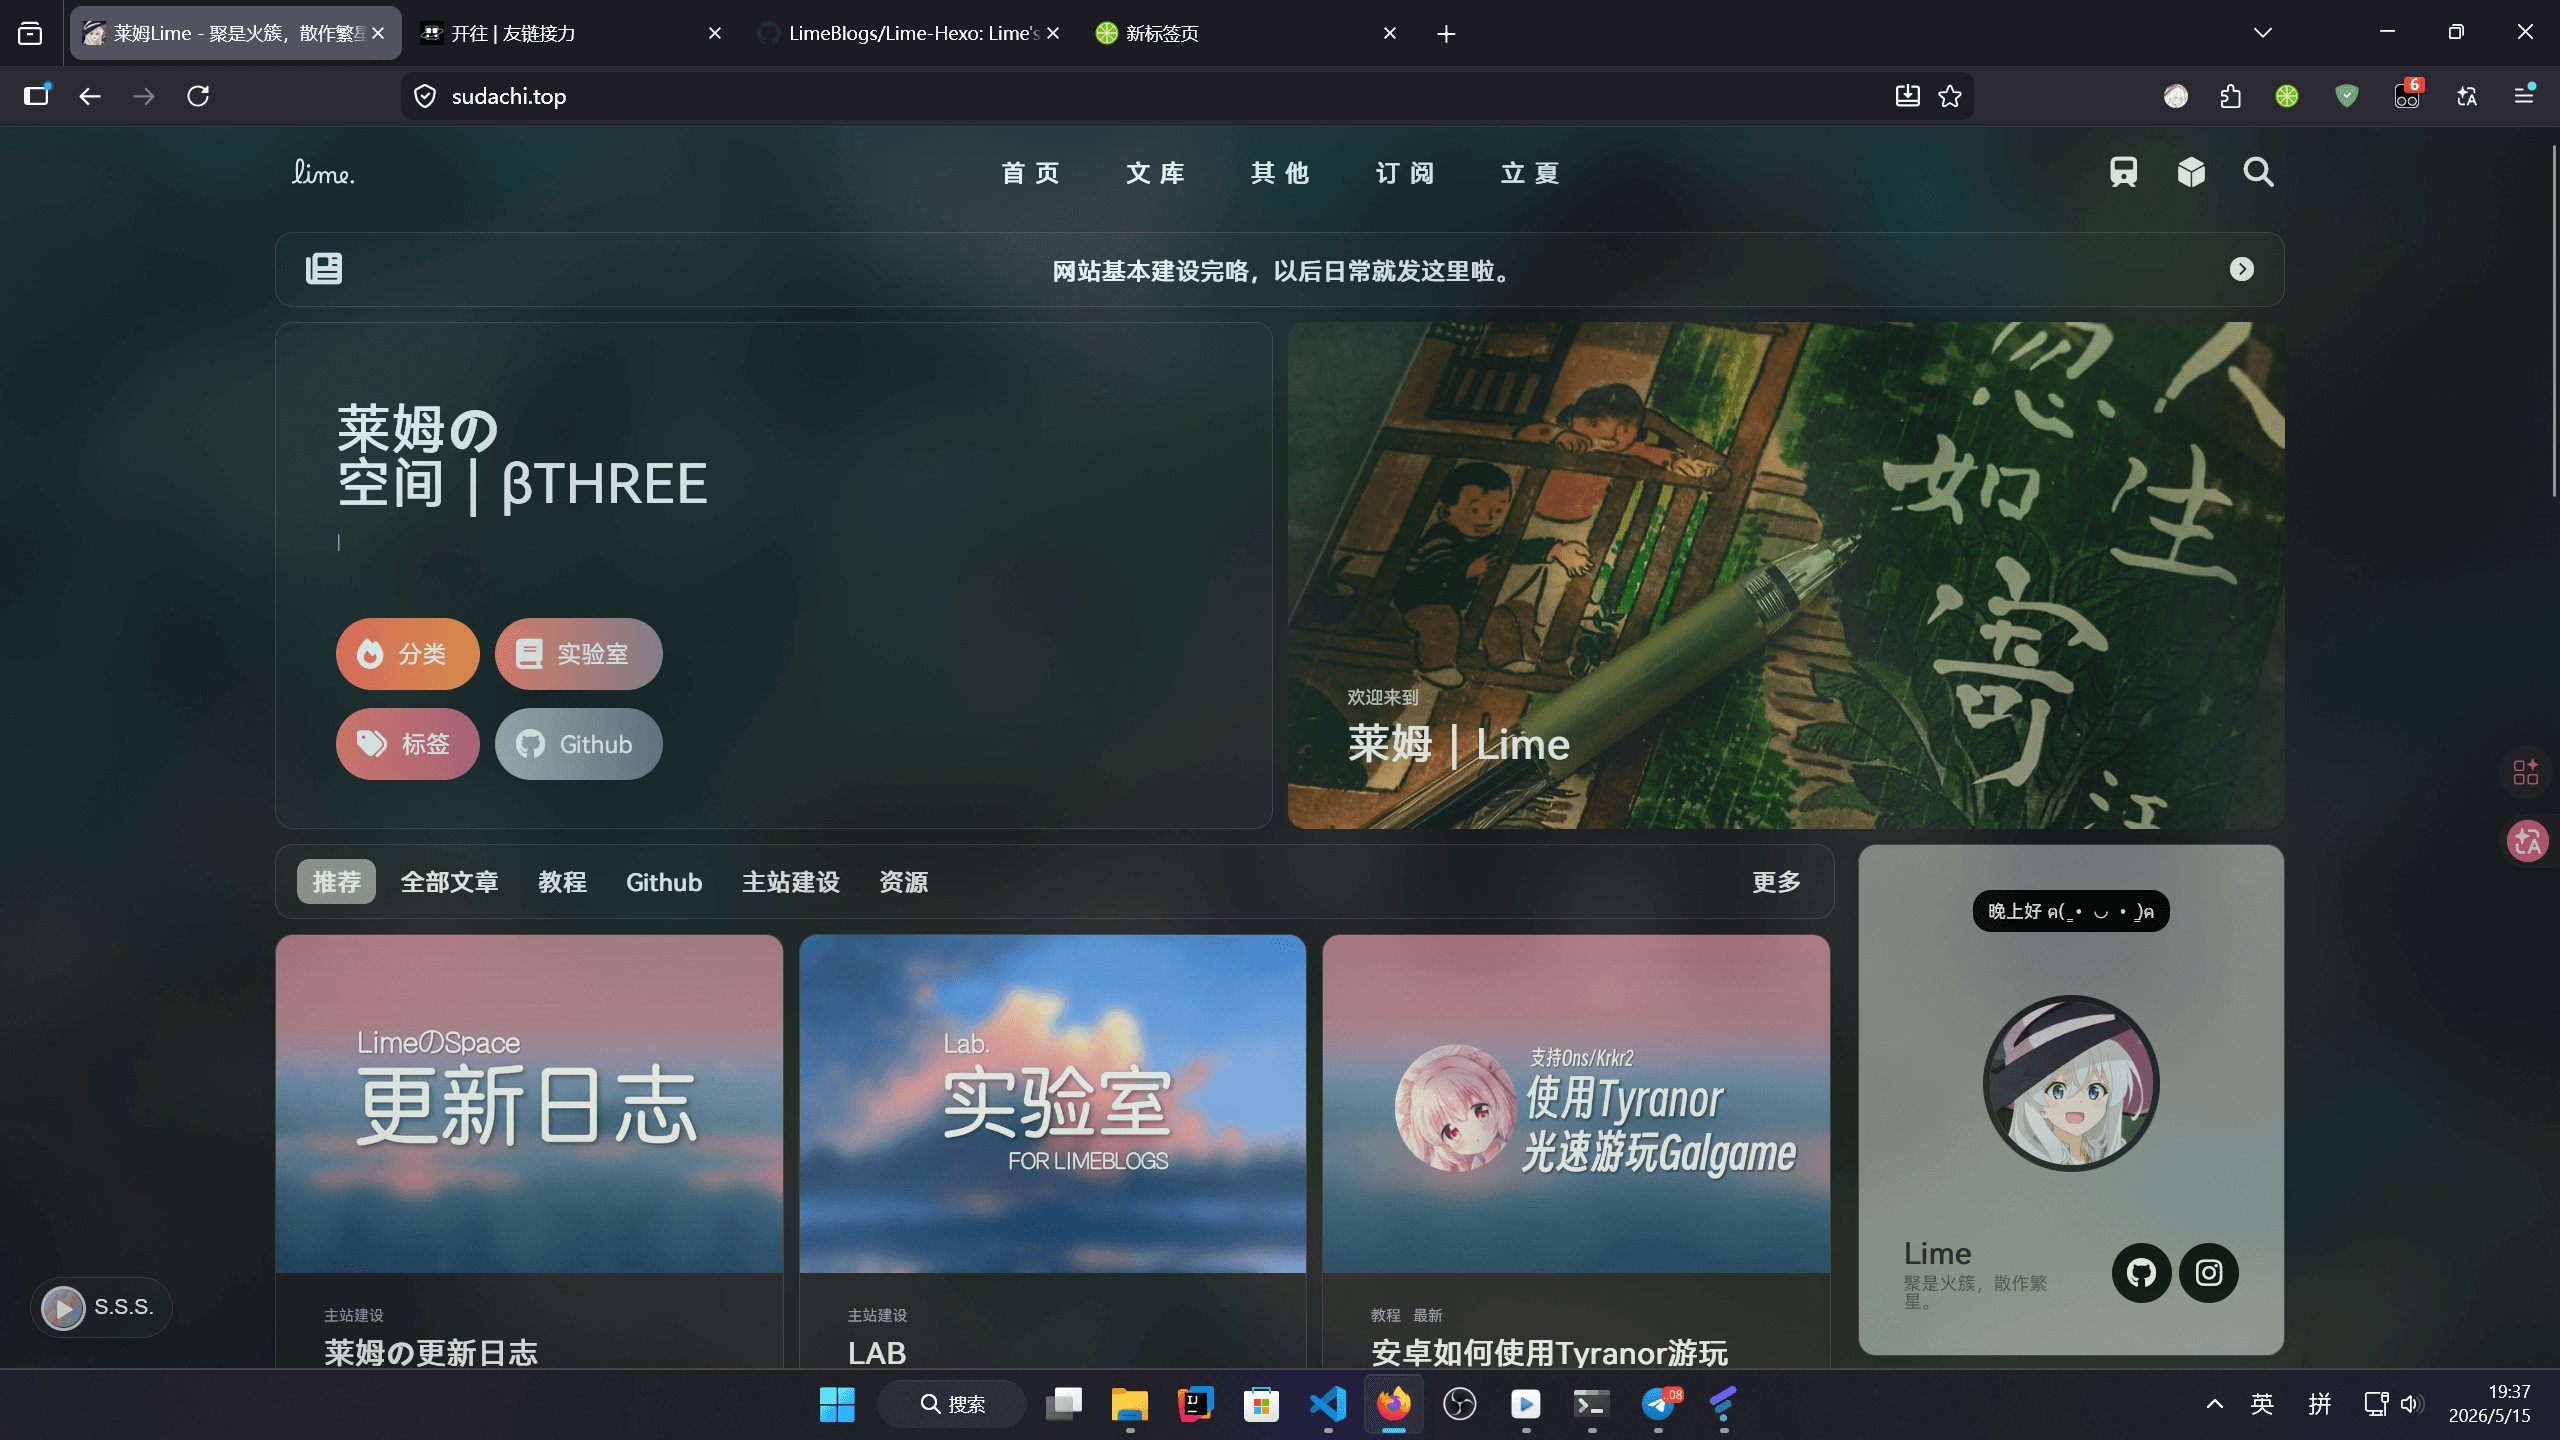Switch to the 新标签页 tab

(1245, 33)
